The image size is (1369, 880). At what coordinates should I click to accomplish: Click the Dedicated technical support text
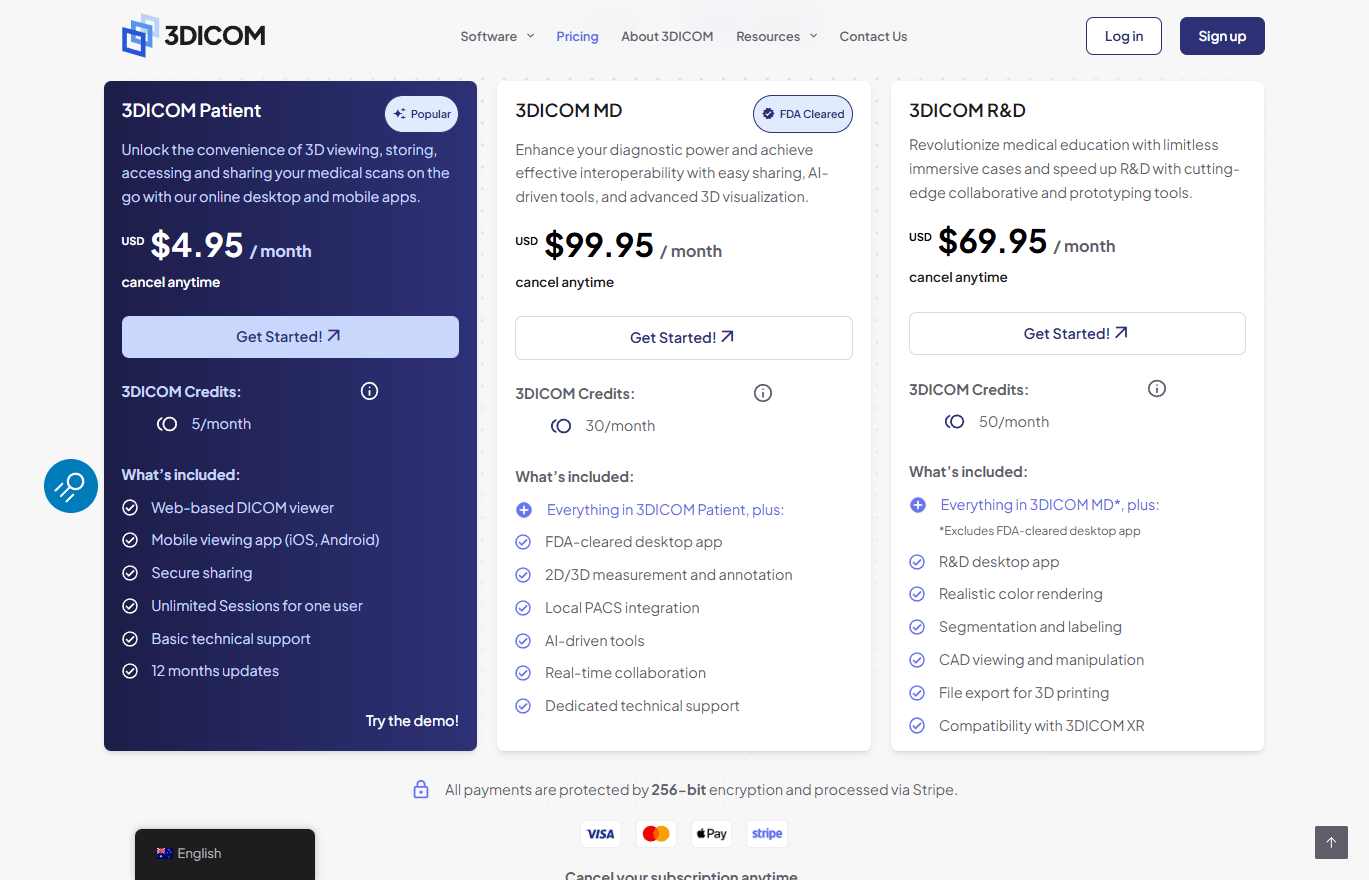[x=642, y=706]
